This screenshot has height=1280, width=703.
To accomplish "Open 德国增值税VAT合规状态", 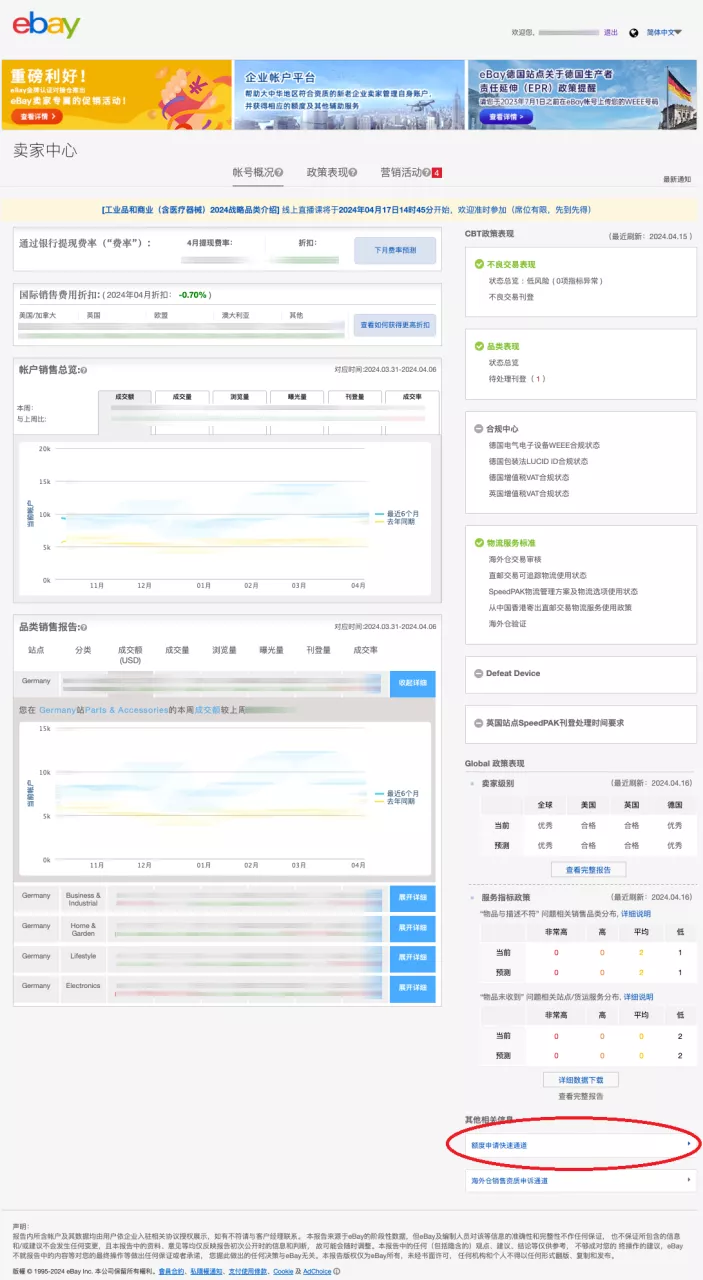I will pyautogui.click(x=529, y=477).
